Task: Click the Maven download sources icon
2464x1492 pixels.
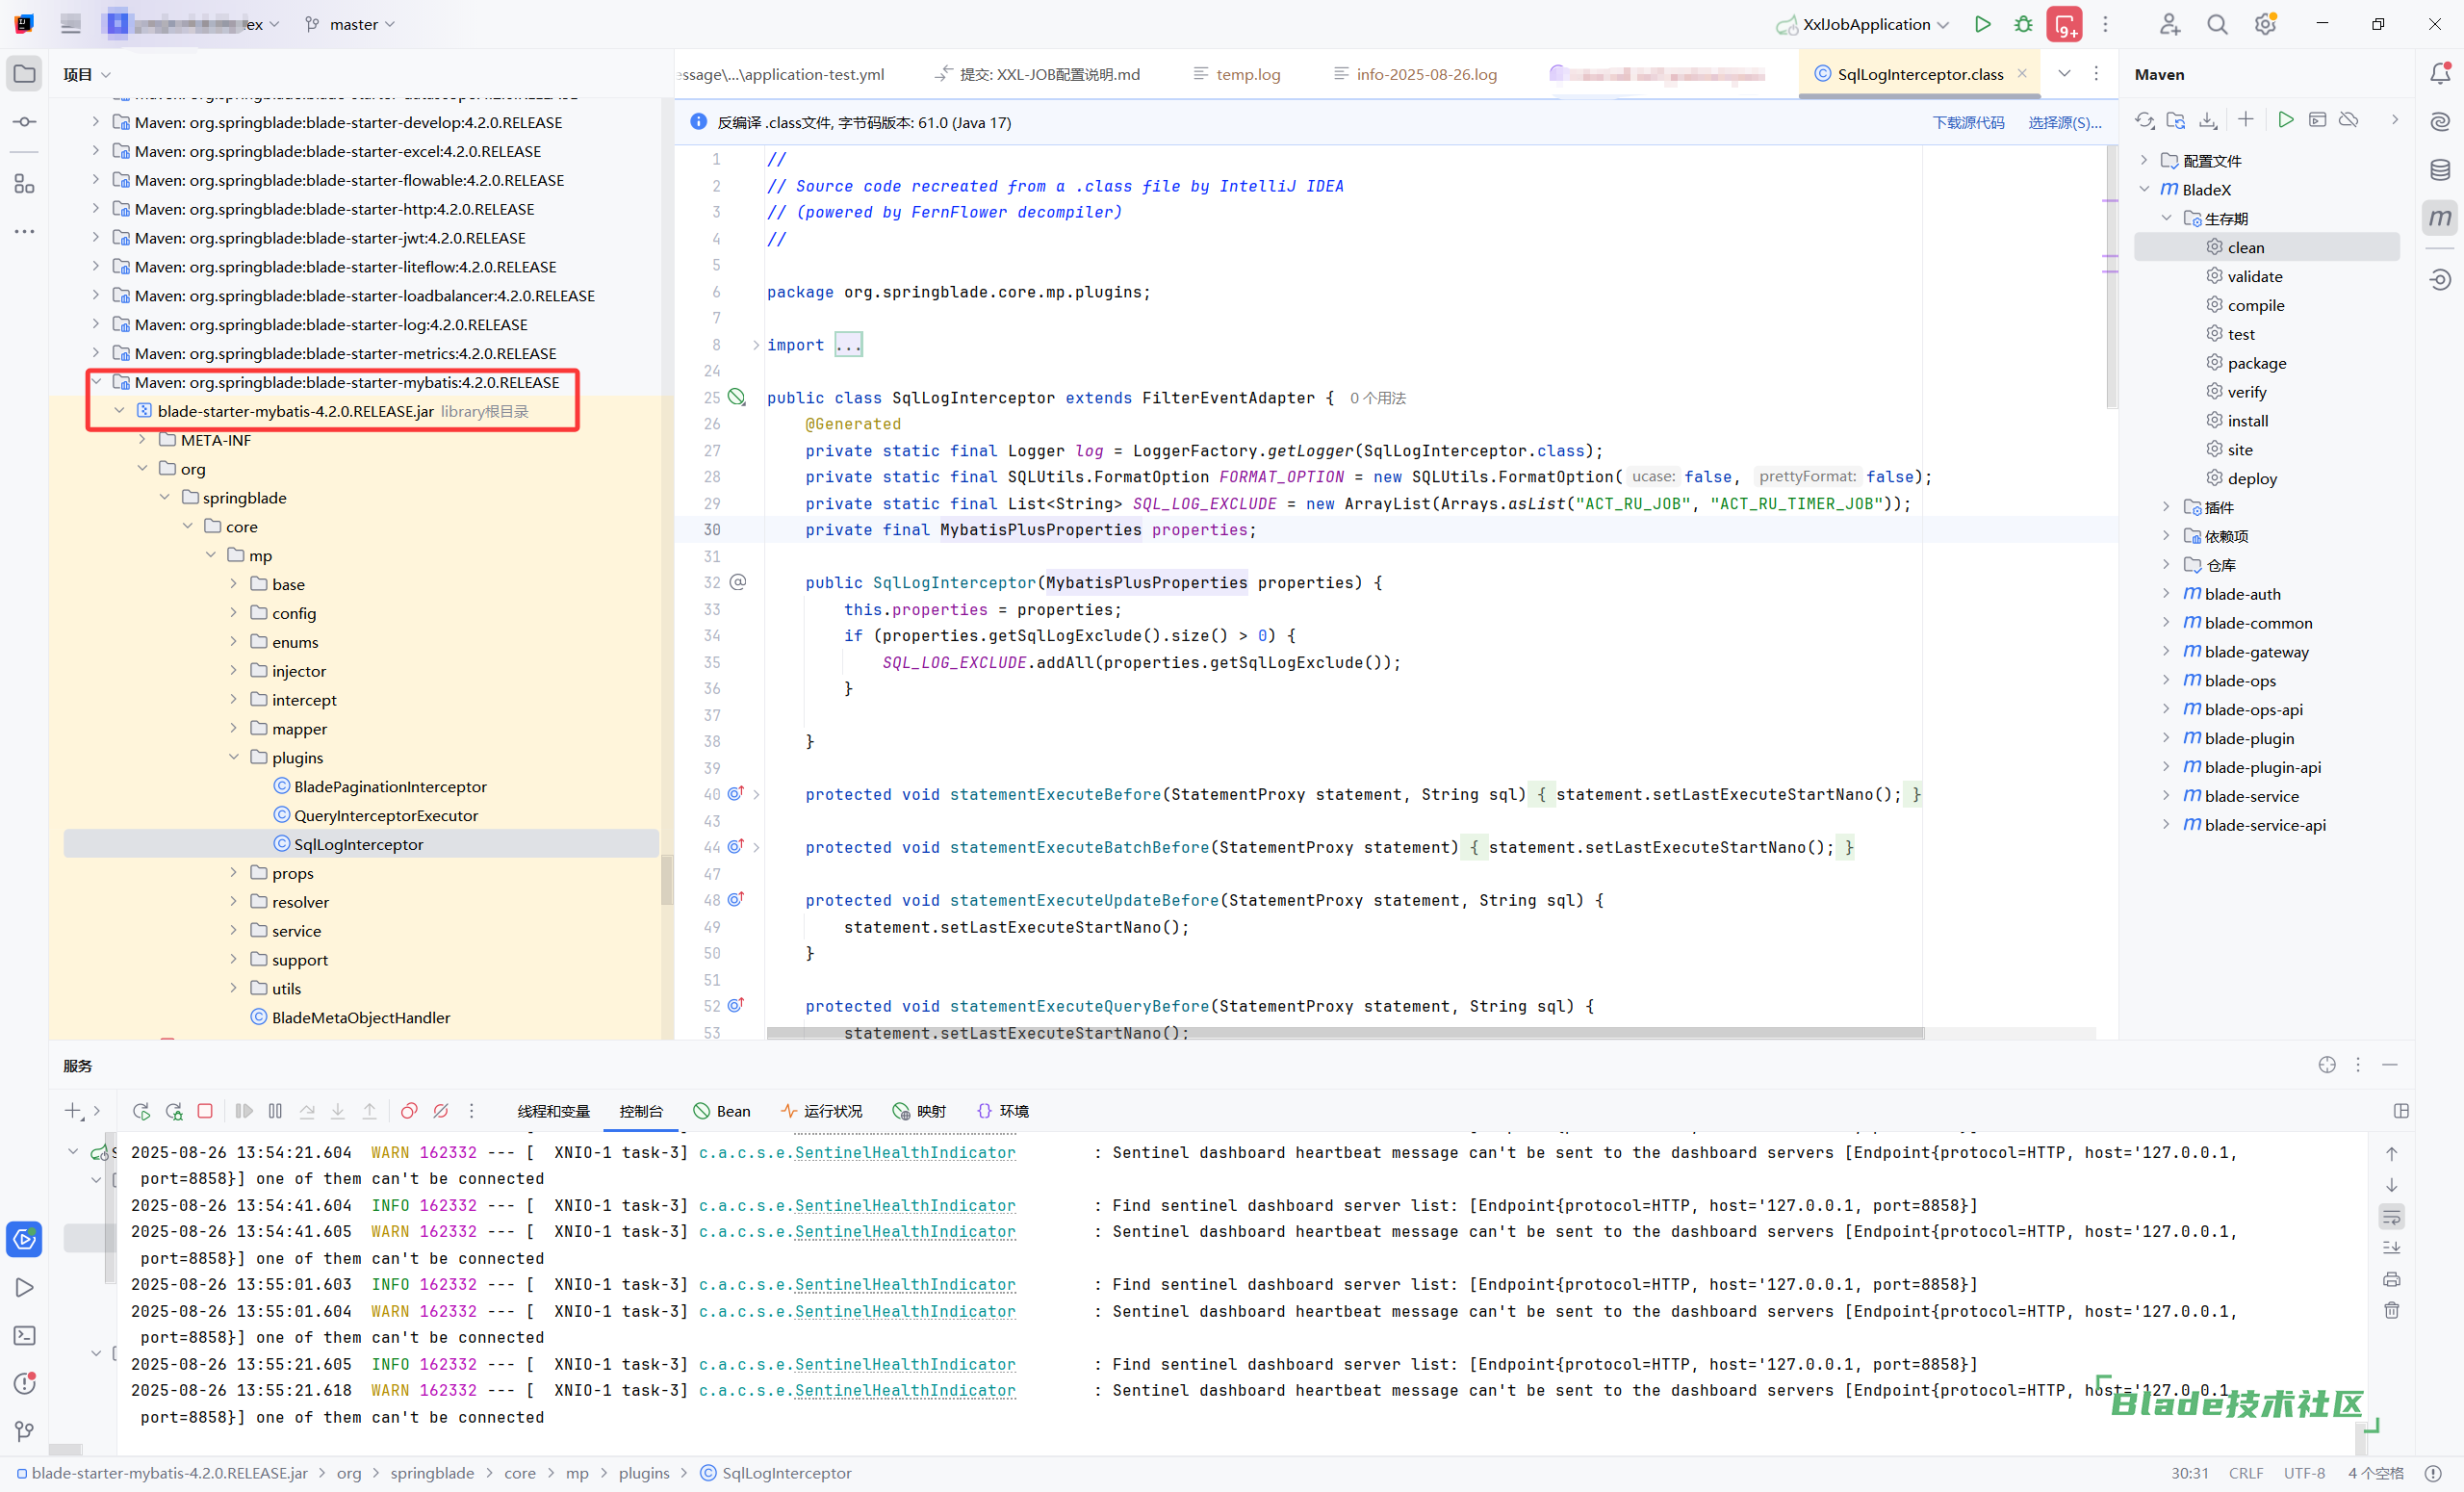Action: click(2208, 120)
